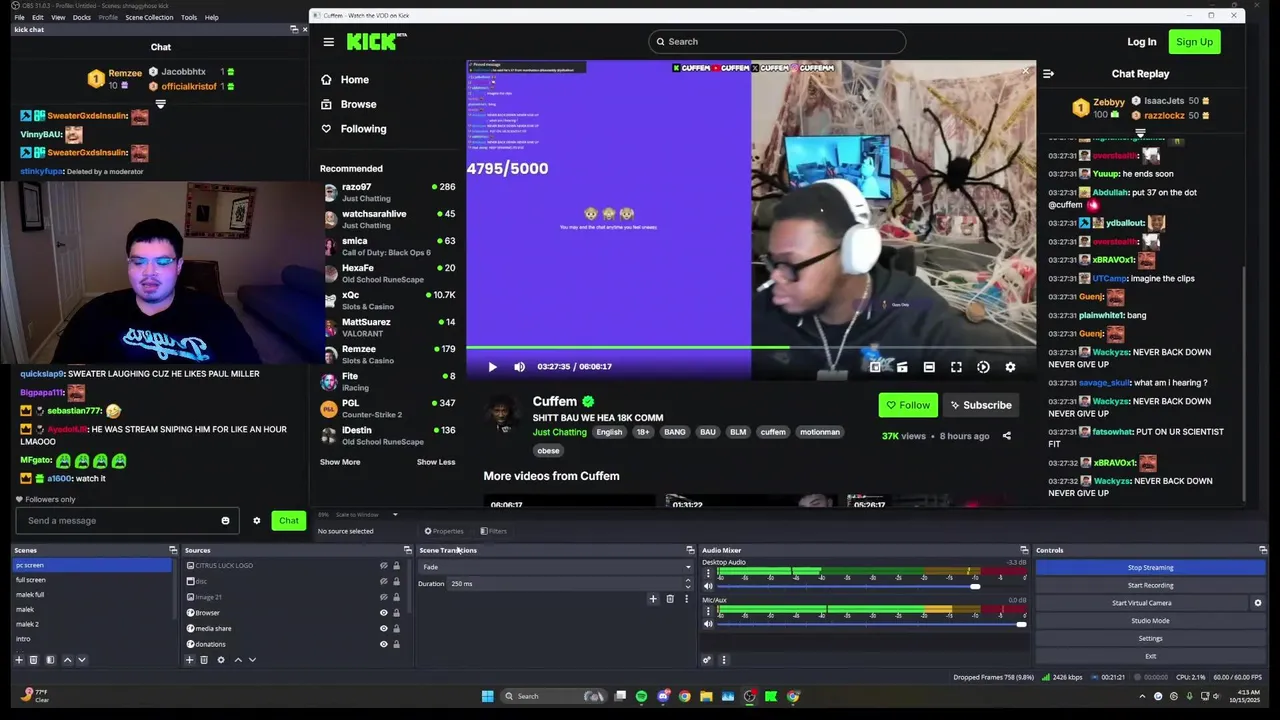Click the Sign Up button
This screenshot has width=1280, height=720.
point(1194,42)
